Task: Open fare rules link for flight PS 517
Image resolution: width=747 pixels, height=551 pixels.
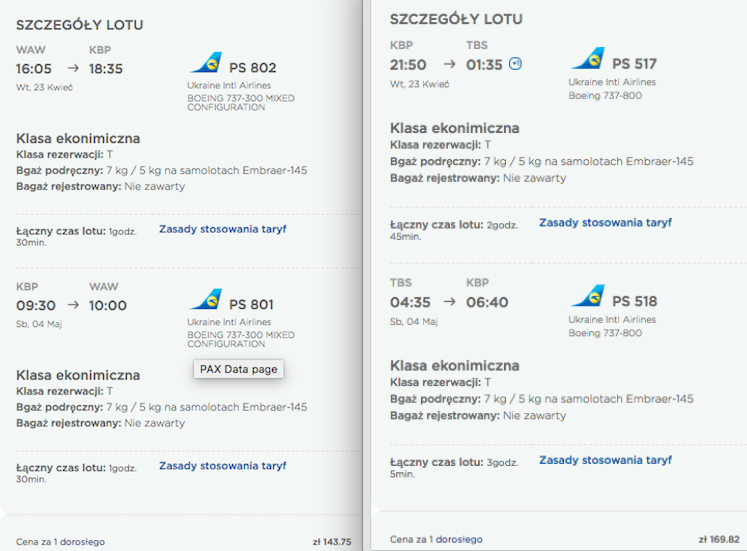Action: click(605, 222)
